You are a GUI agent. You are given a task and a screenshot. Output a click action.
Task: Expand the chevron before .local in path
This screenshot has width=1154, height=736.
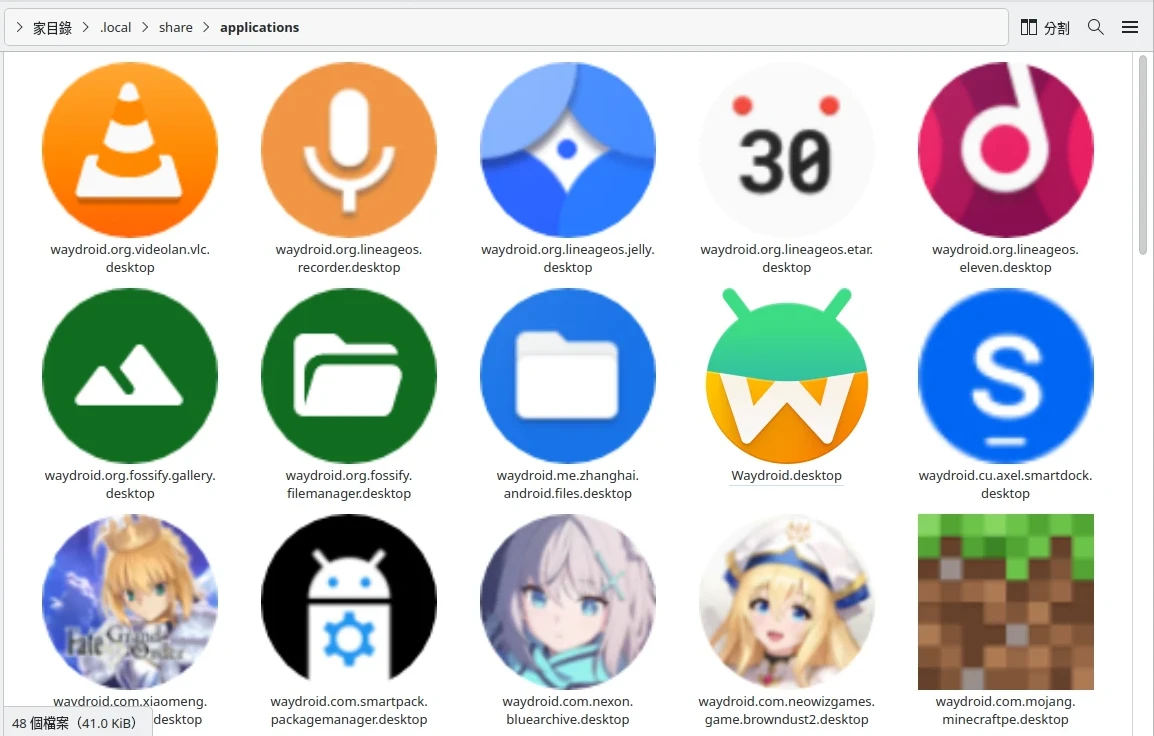[x=86, y=27]
